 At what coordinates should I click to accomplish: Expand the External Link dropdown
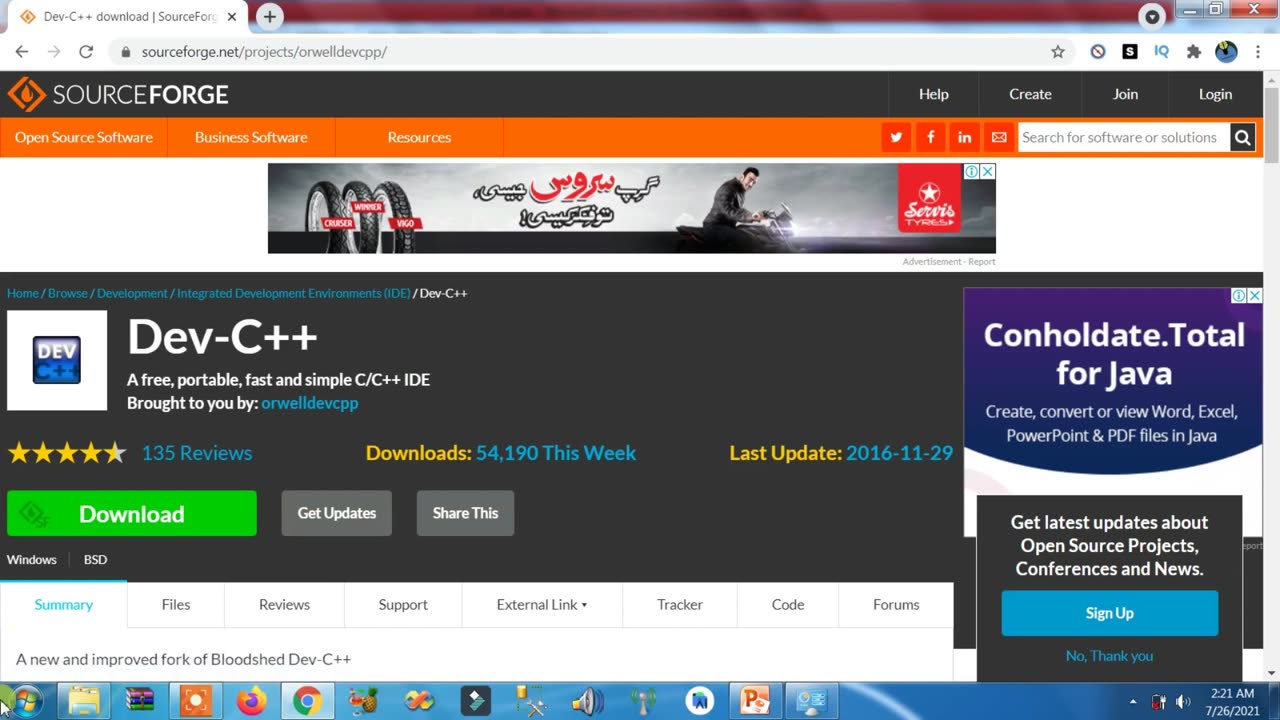click(x=542, y=605)
